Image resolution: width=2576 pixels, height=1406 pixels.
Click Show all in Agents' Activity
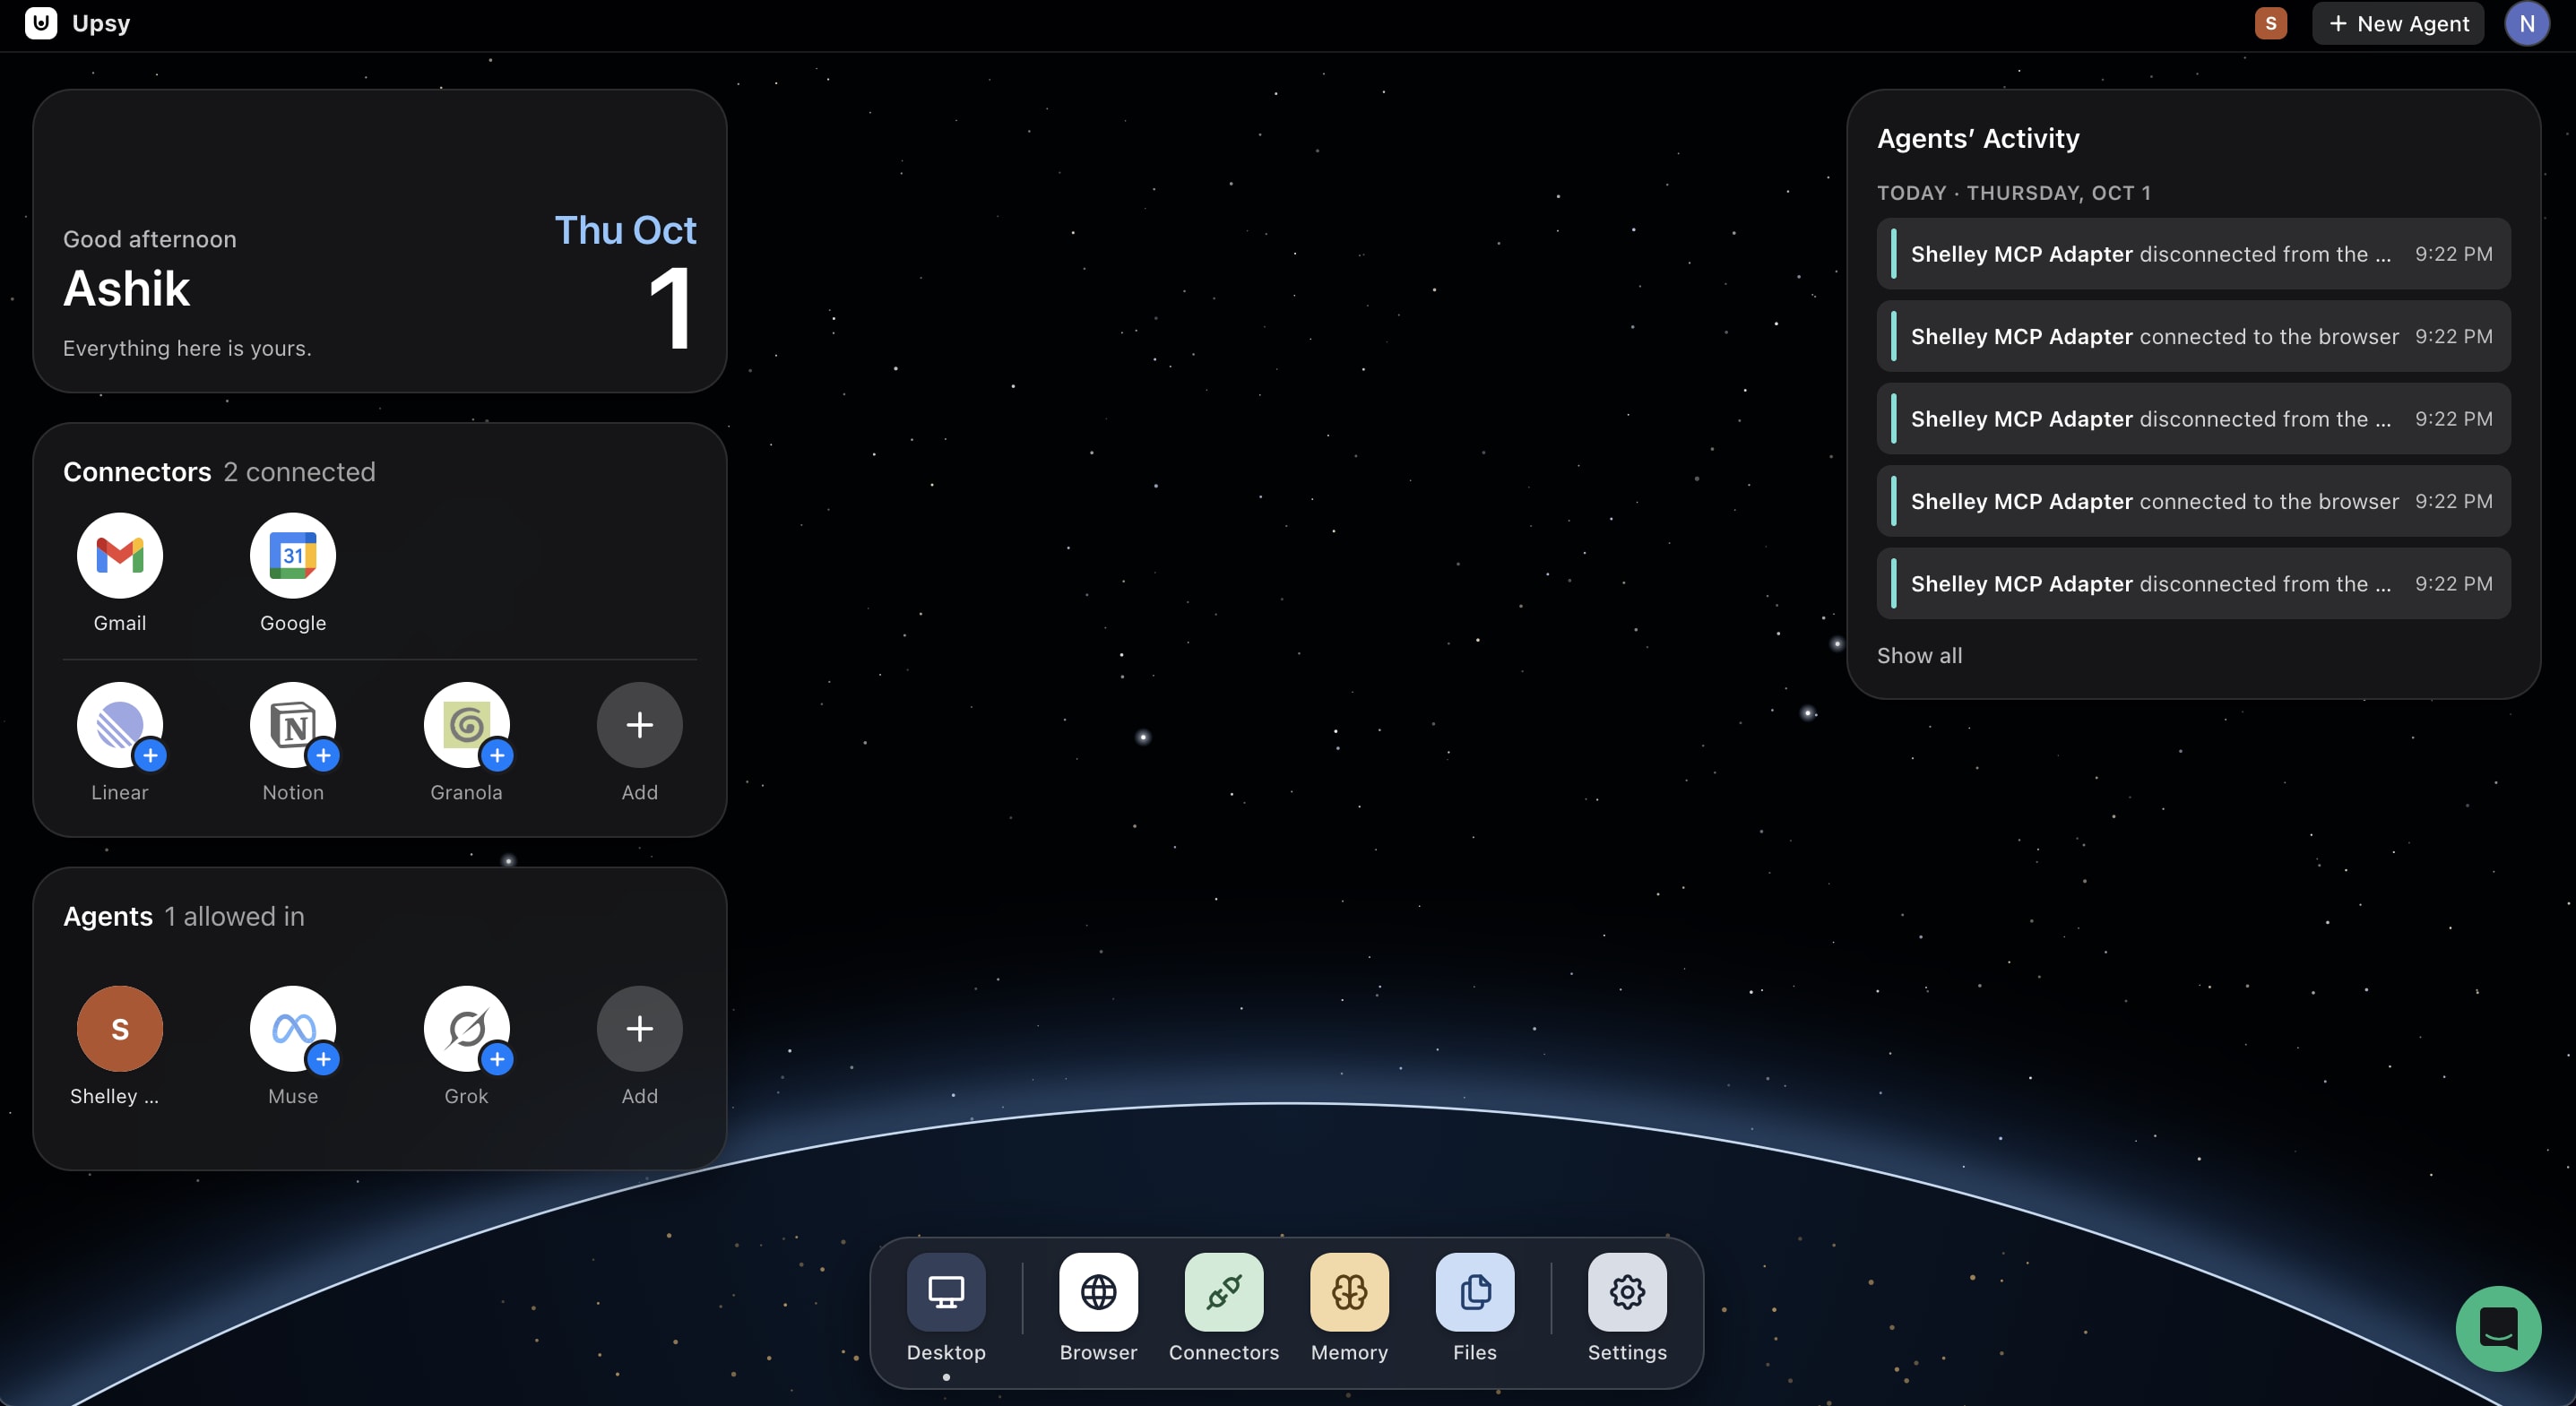(1920, 655)
